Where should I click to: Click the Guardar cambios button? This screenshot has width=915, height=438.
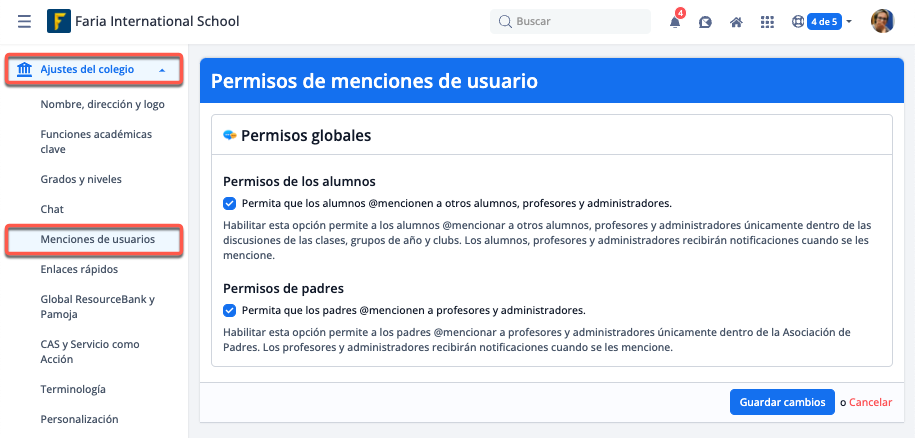tap(781, 402)
